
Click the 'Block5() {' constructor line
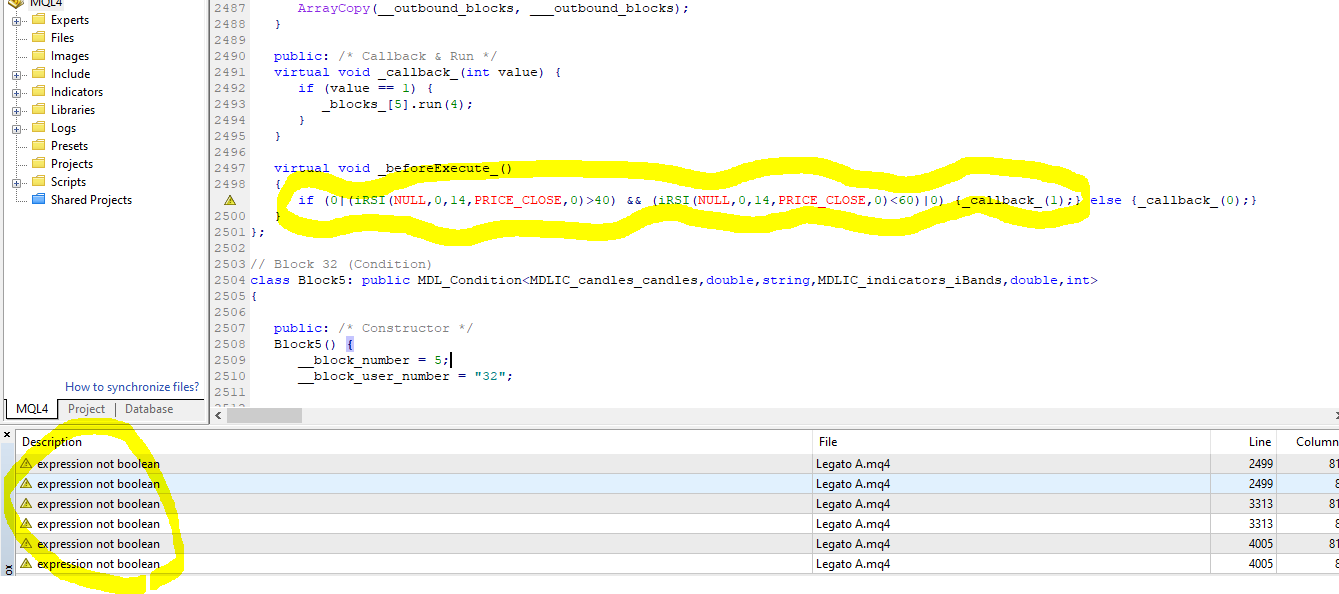pos(314,344)
